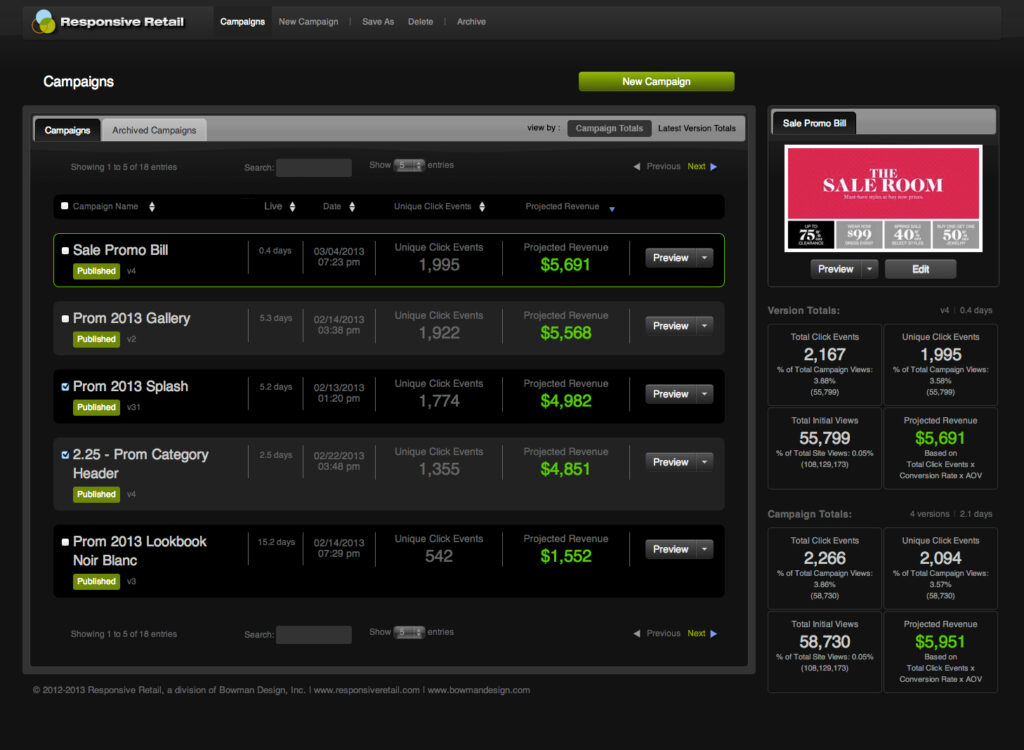Open bottom Show entries count selector
The width and height of the screenshot is (1024, 750).
point(409,632)
